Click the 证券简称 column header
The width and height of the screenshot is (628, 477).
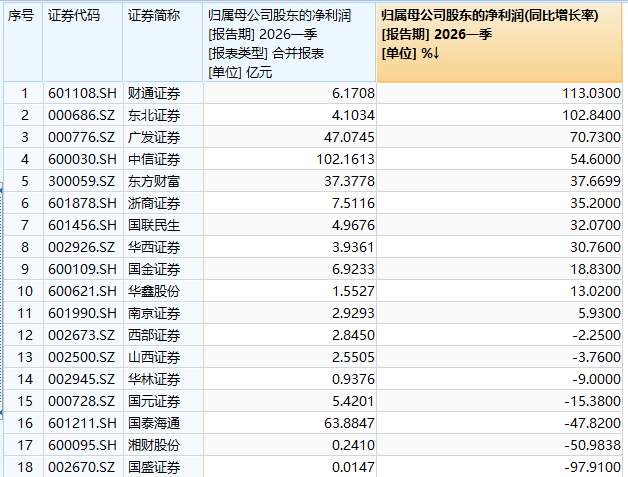(x=163, y=42)
